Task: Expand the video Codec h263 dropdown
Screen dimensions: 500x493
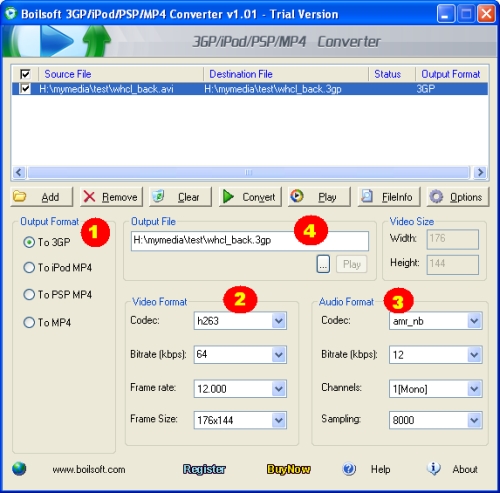Action: pyautogui.click(x=279, y=321)
